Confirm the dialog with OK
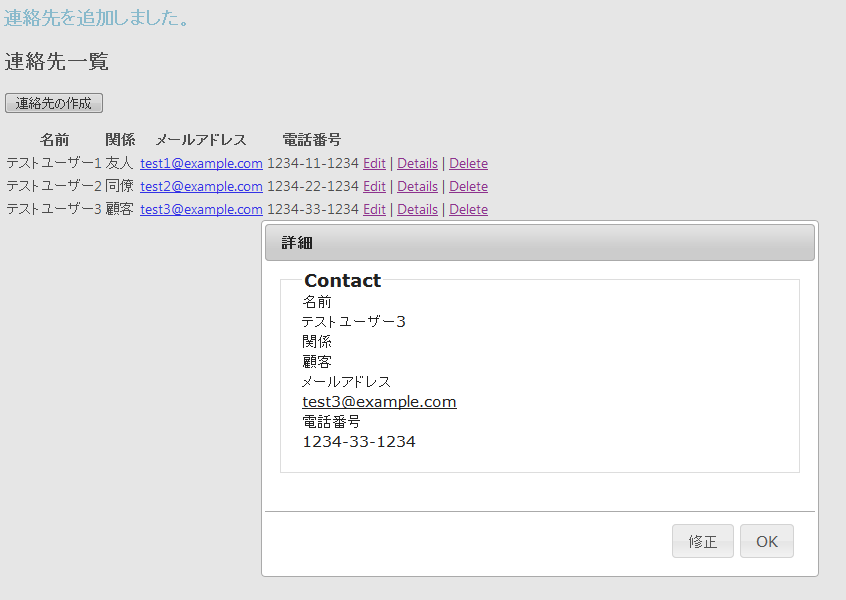This screenshot has width=846, height=600. (x=767, y=541)
